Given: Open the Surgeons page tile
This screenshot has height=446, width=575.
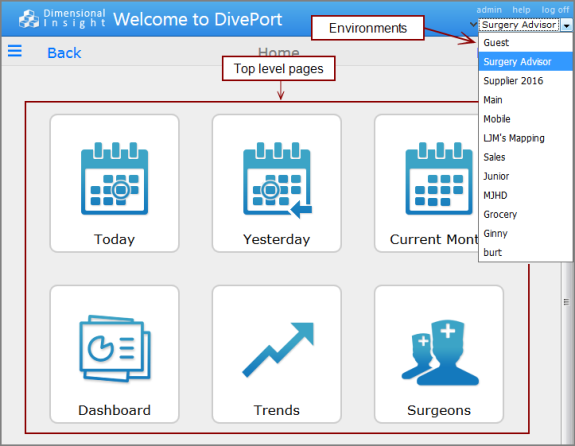Looking at the screenshot, I should [439, 354].
